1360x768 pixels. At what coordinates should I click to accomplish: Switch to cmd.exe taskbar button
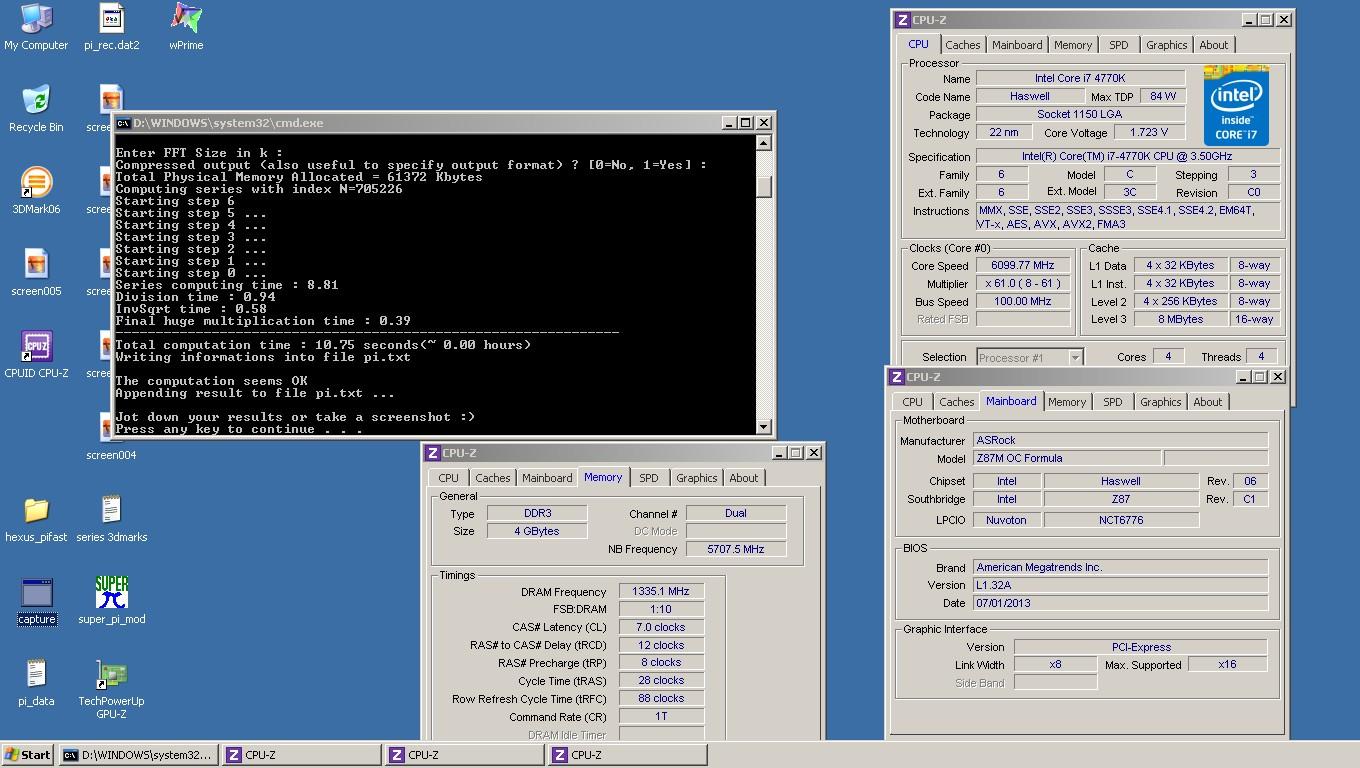(138, 755)
